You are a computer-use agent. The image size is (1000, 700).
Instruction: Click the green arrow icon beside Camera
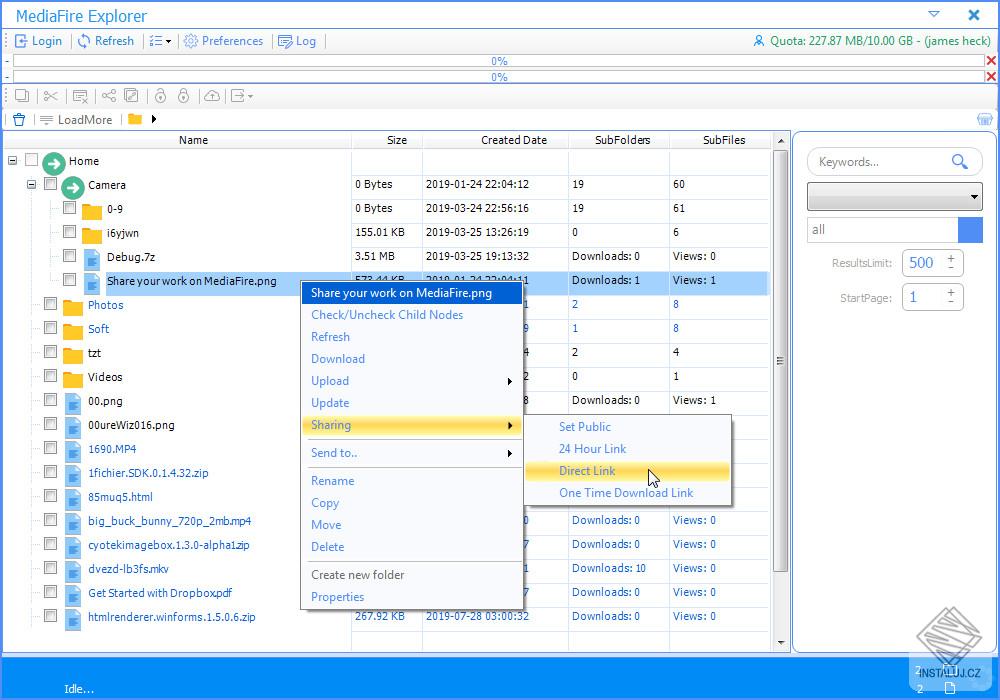pyautogui.click(x=73, y=187)
